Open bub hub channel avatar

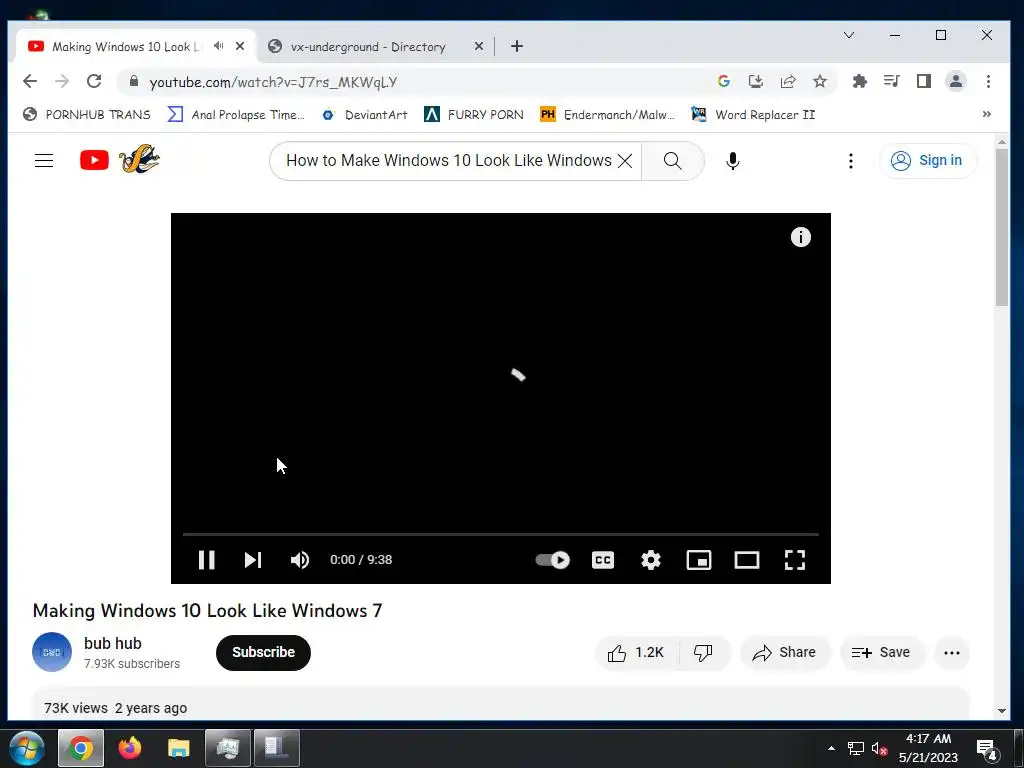pyautogui.click(x=52, y=652)
